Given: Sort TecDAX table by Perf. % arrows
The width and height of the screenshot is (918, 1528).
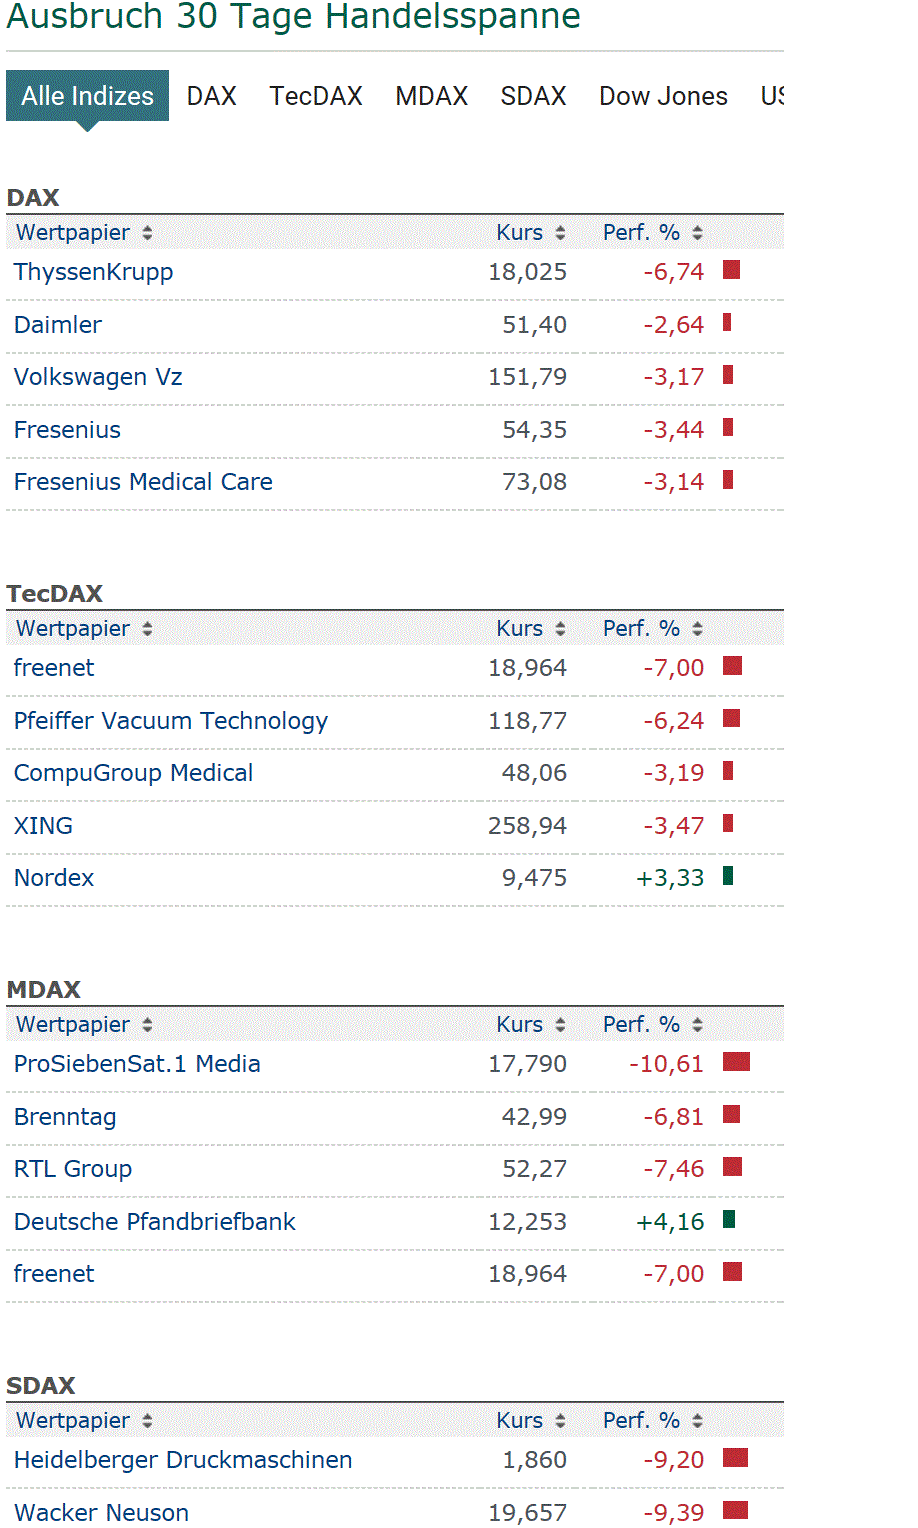Looking at the screenshot, I should (697, 629).
